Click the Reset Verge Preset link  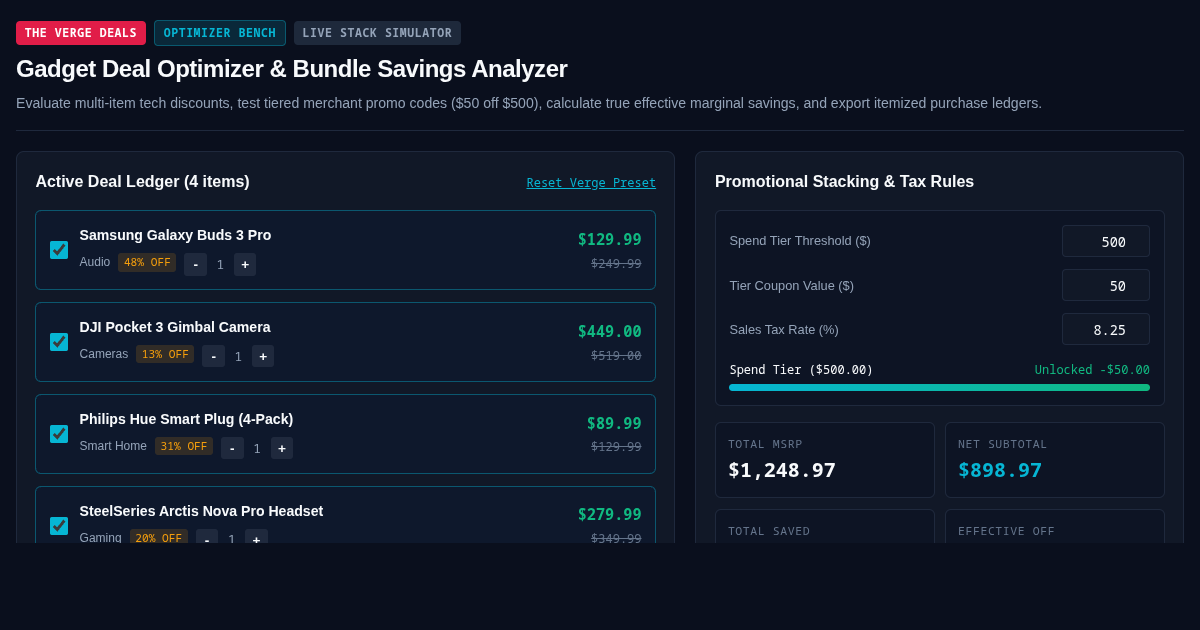click(591, 183)
